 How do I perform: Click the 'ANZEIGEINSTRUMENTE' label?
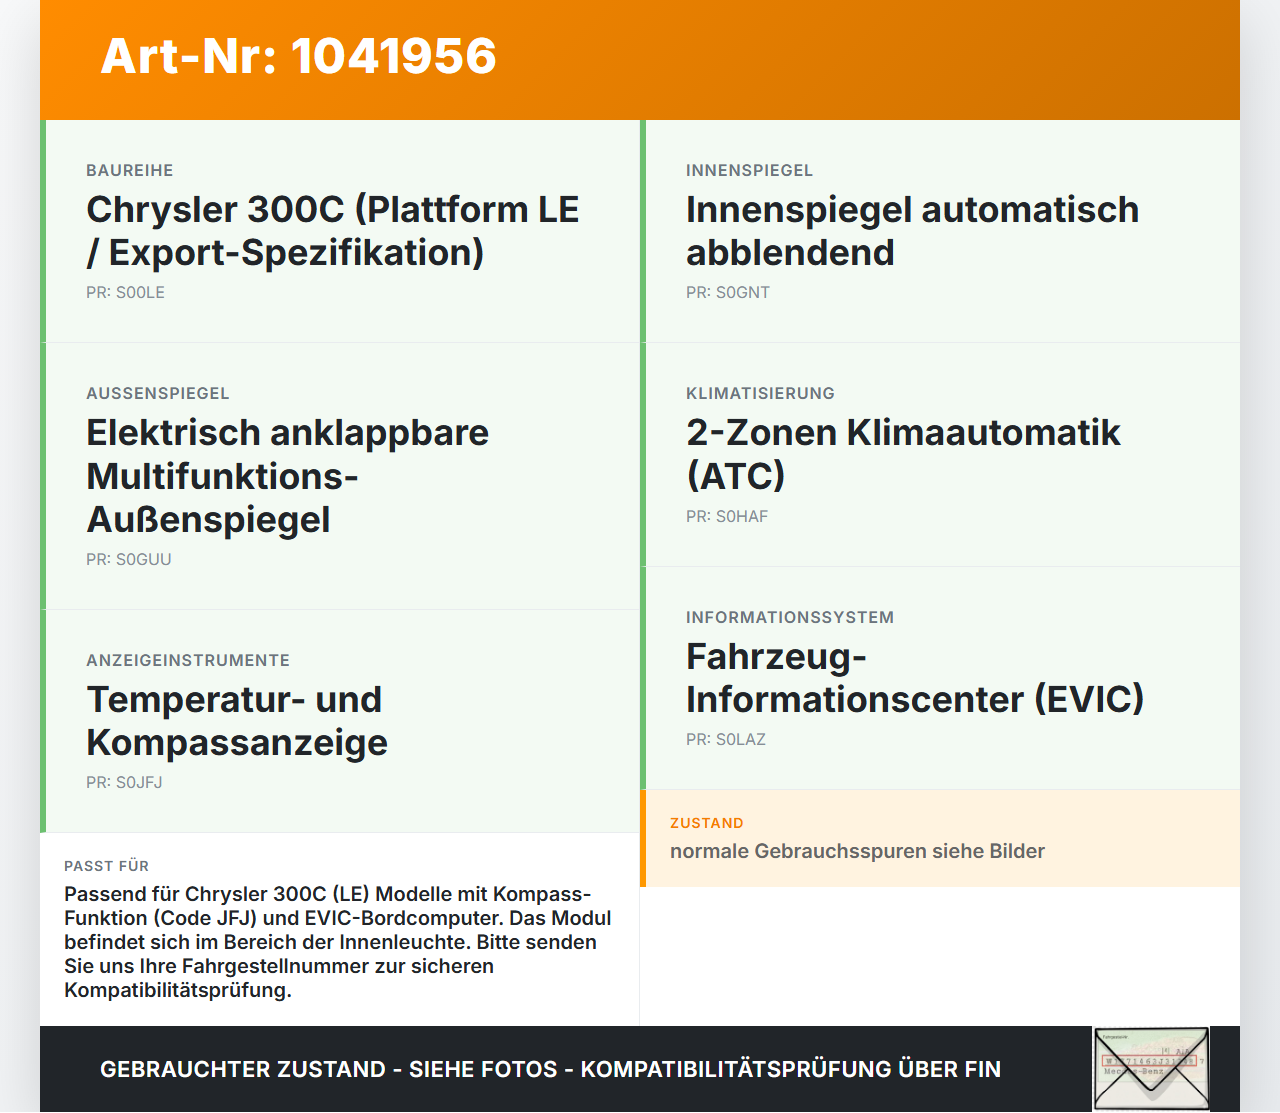188,661
